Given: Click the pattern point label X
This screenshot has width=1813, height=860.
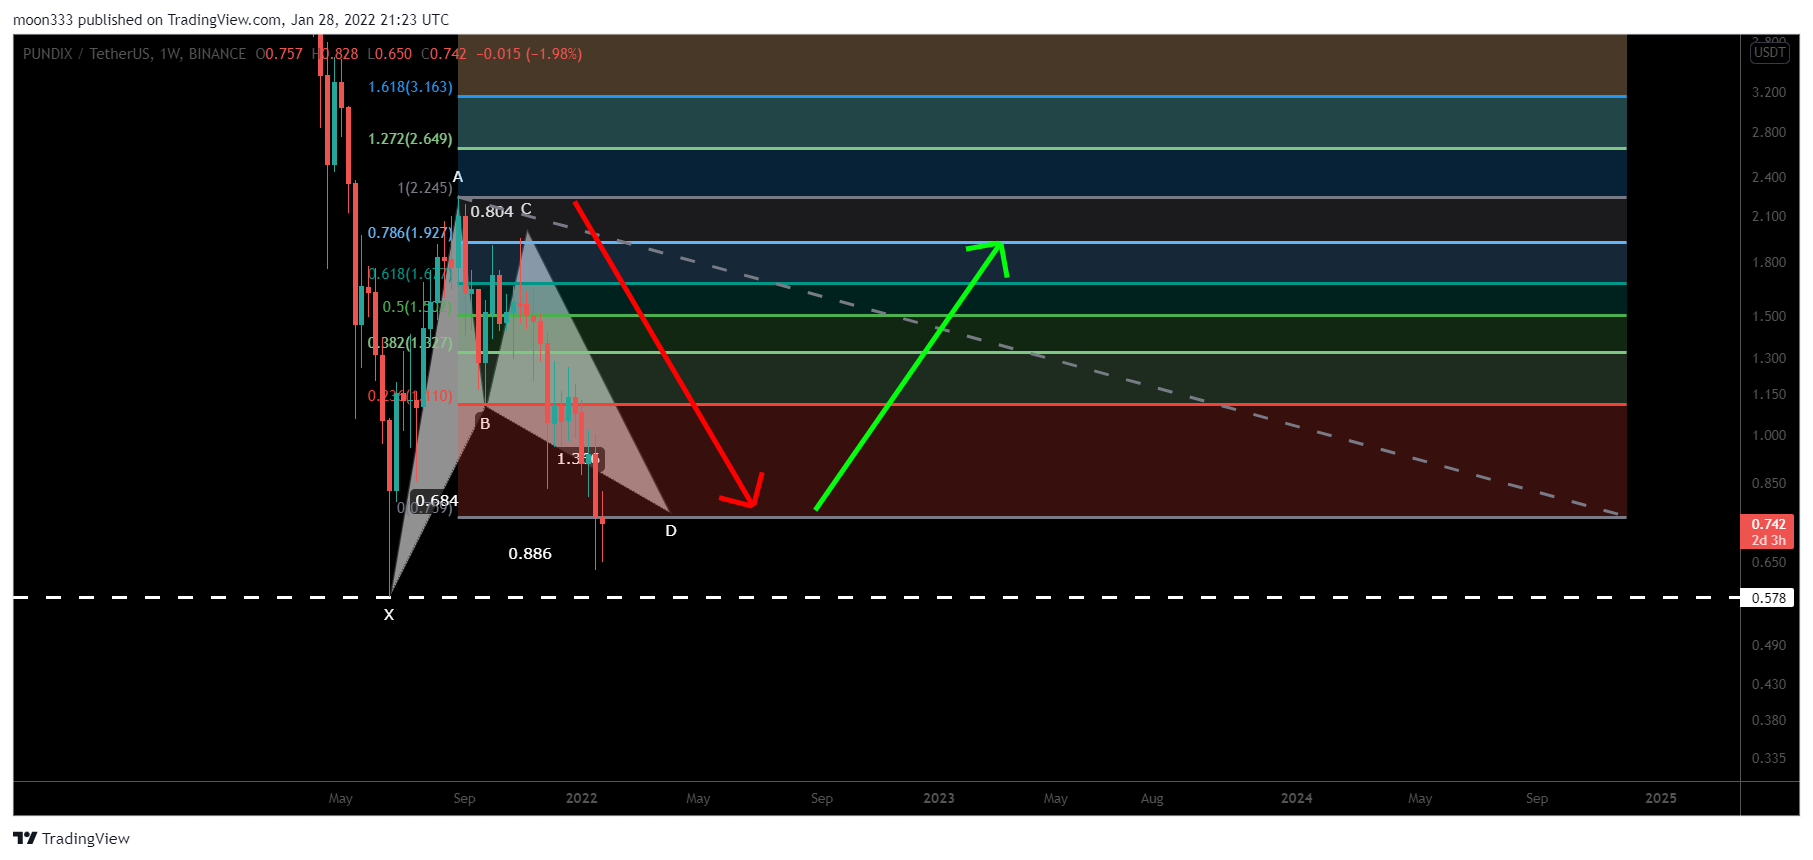Looking at the screenshot, I should click(x=389, y=615).
